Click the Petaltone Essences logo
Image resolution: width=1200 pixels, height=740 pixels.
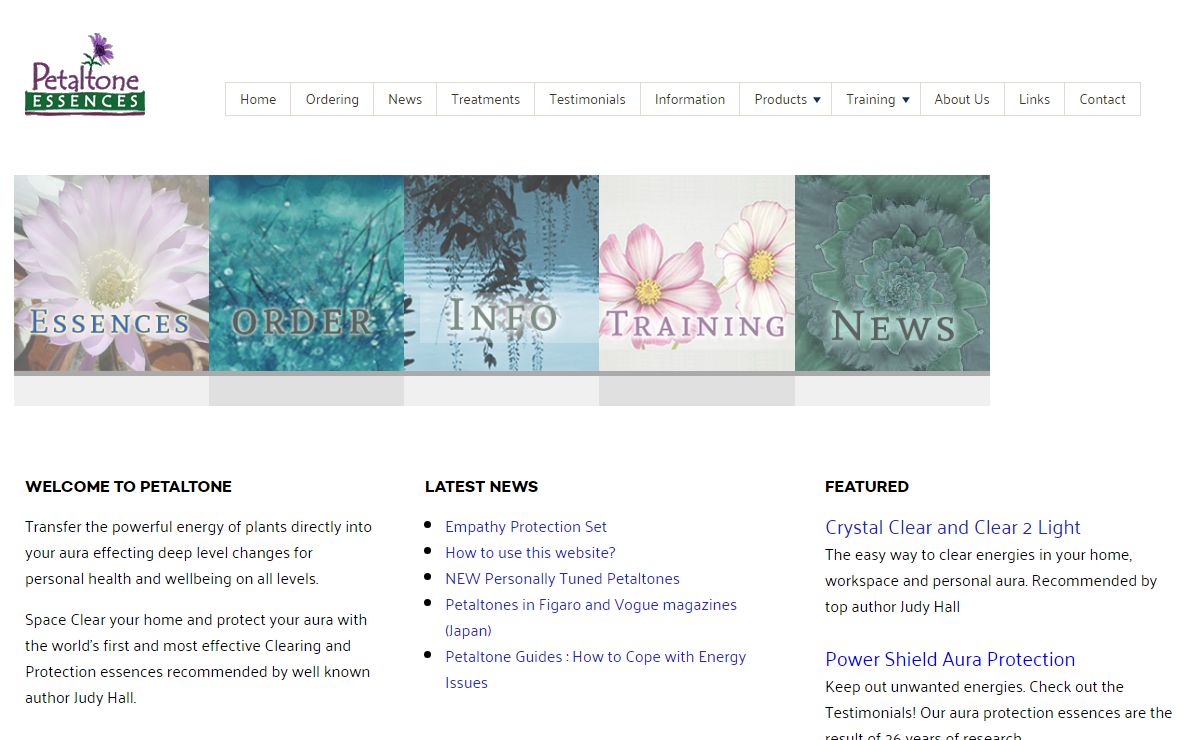coord(85,75)
